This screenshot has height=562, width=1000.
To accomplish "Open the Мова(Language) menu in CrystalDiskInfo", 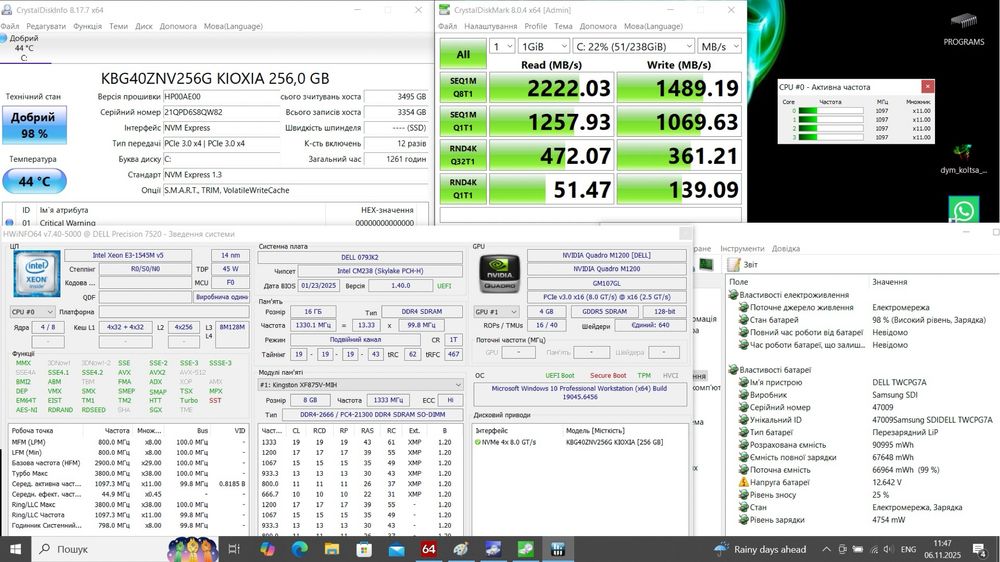I will (x=233, y=26).
